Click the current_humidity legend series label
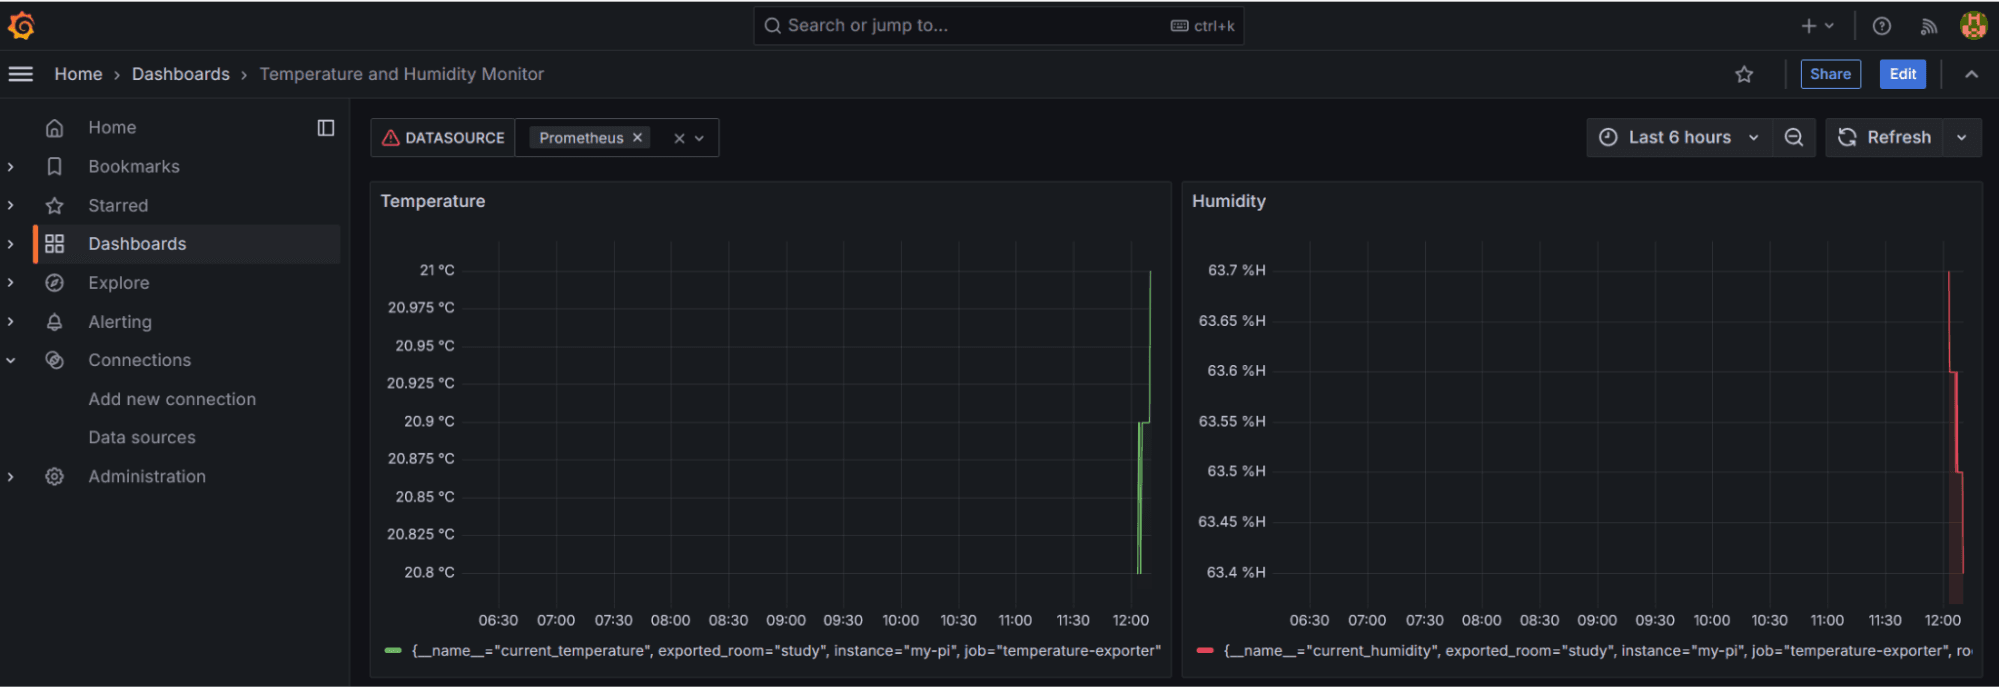This screenshot has height=688, width=1999. click(1597, 651)
